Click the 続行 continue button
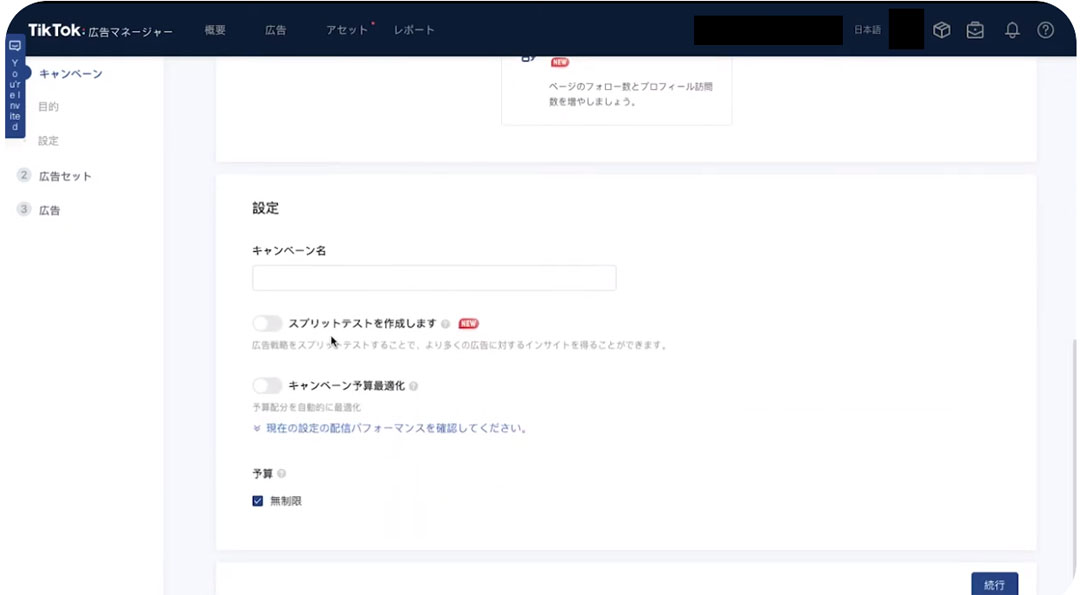1080x595 pixels. click(994, 583)
